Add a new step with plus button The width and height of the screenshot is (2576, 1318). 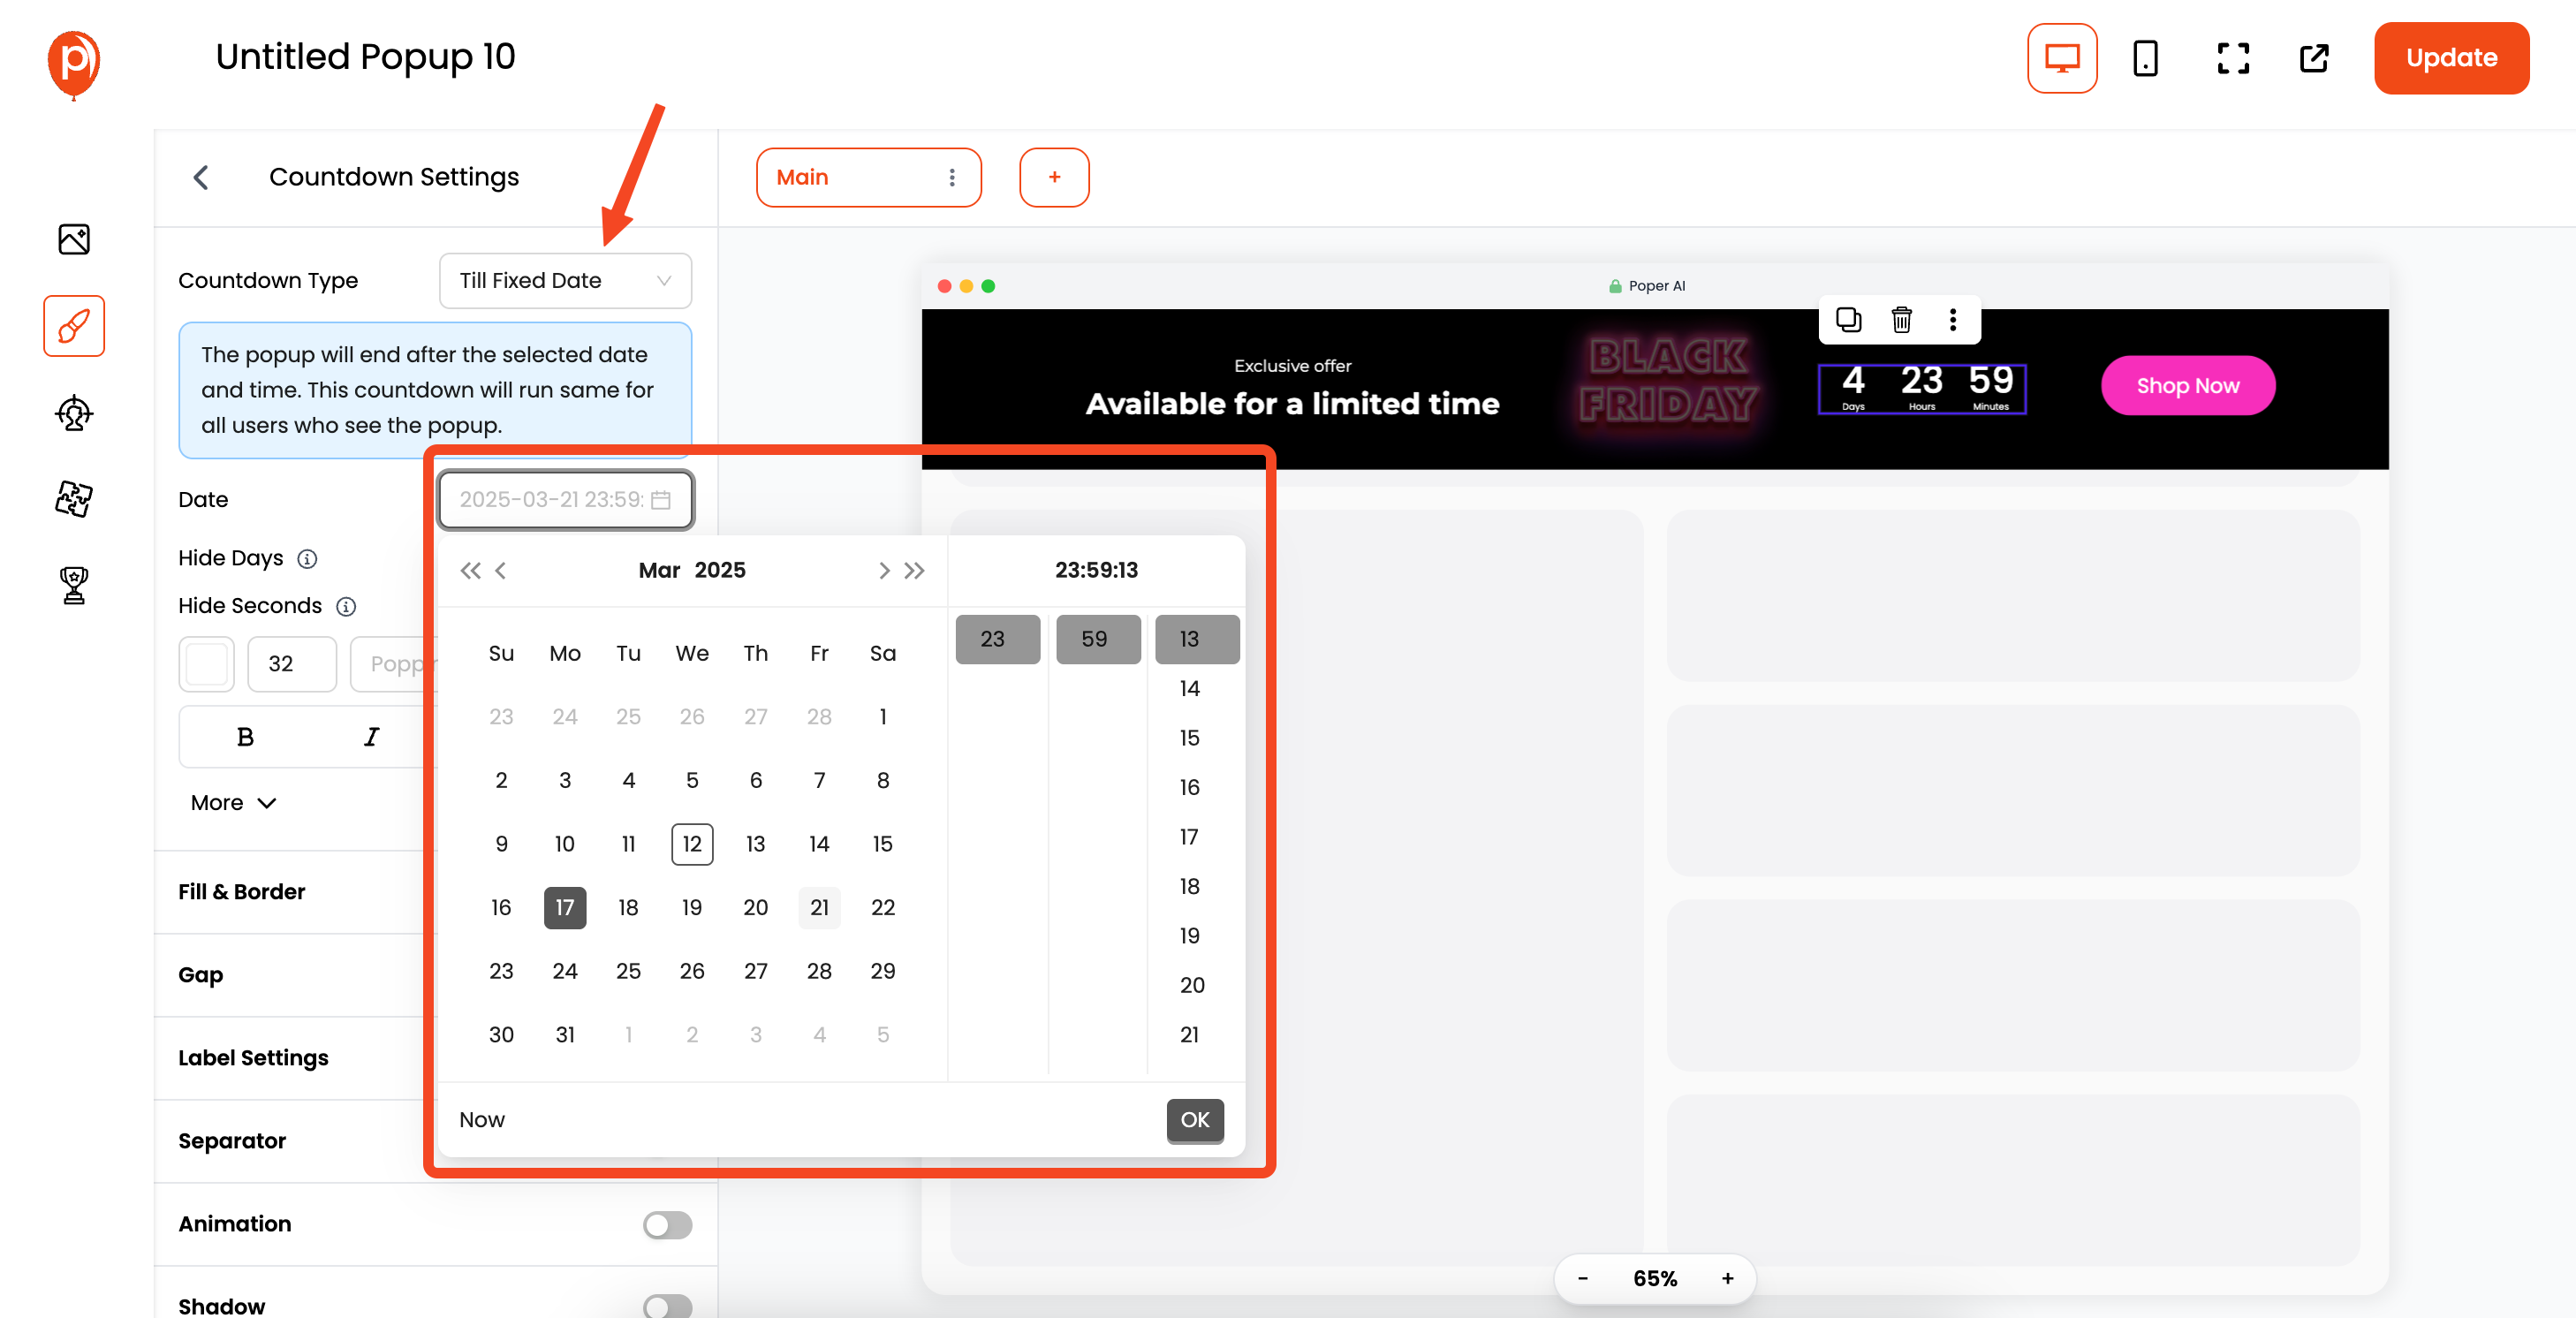coord(1054,177)
